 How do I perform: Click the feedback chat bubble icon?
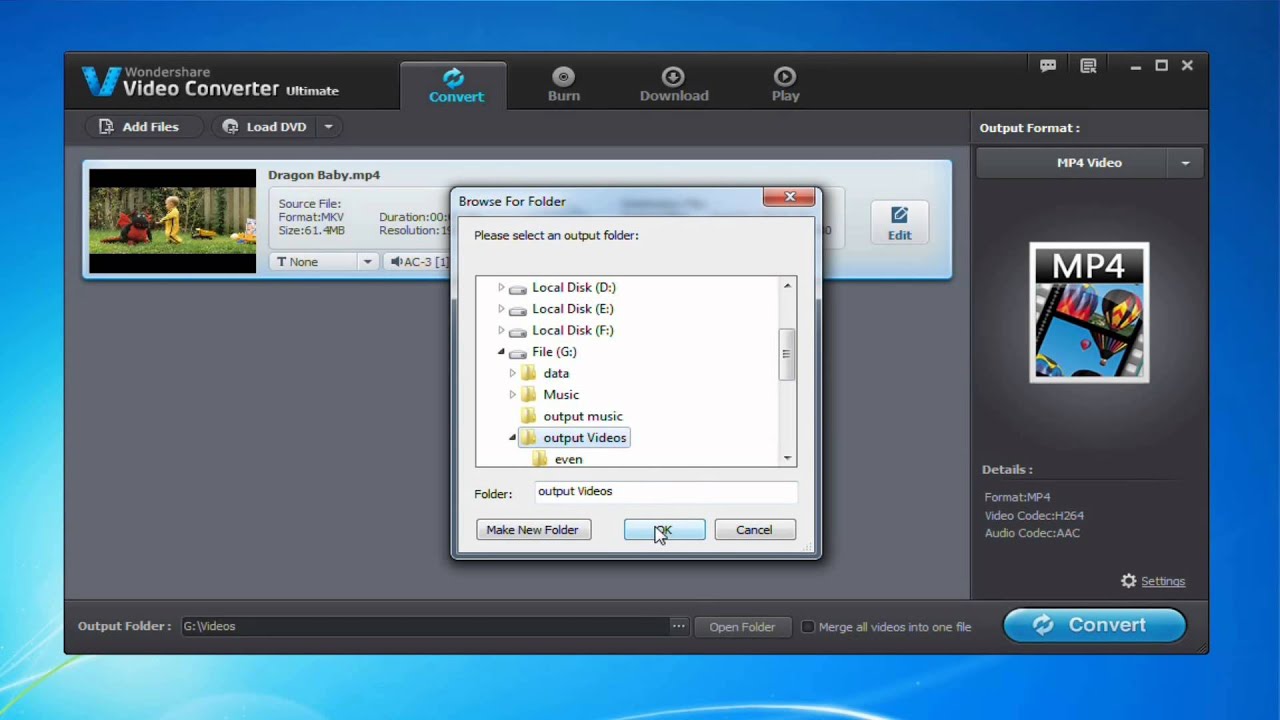point(1047,66)
